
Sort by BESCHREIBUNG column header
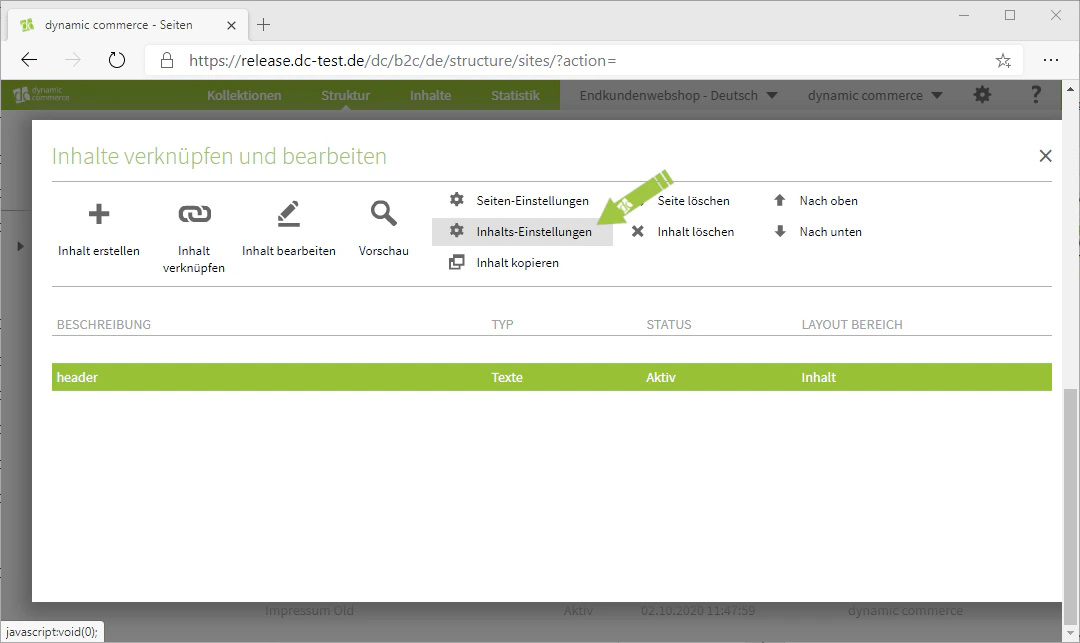pyautogui.click(x=103, y=324)
